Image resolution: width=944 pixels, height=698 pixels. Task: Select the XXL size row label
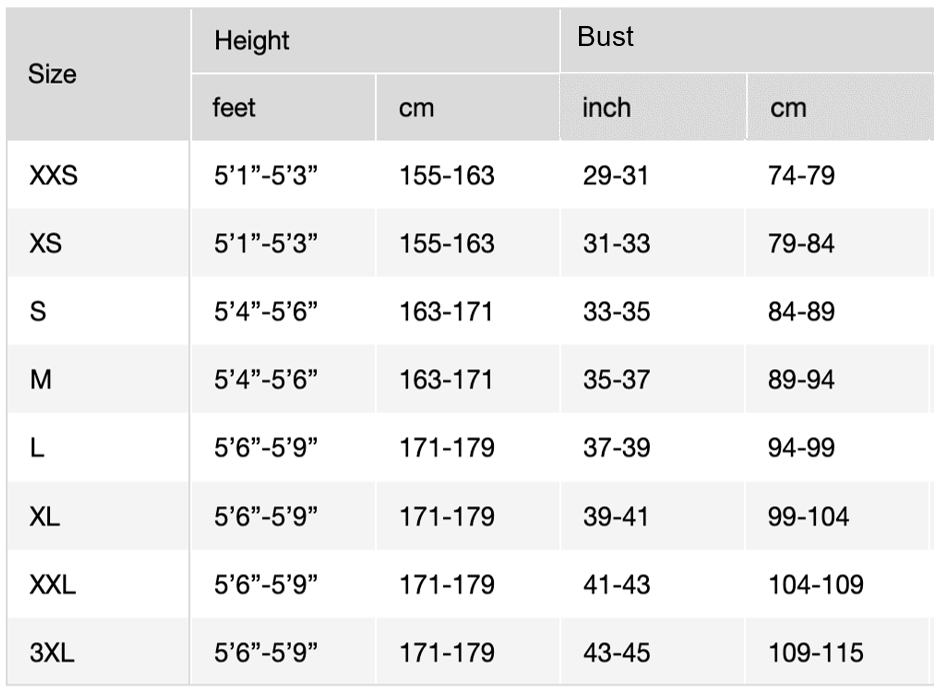[x=53, y=584]
